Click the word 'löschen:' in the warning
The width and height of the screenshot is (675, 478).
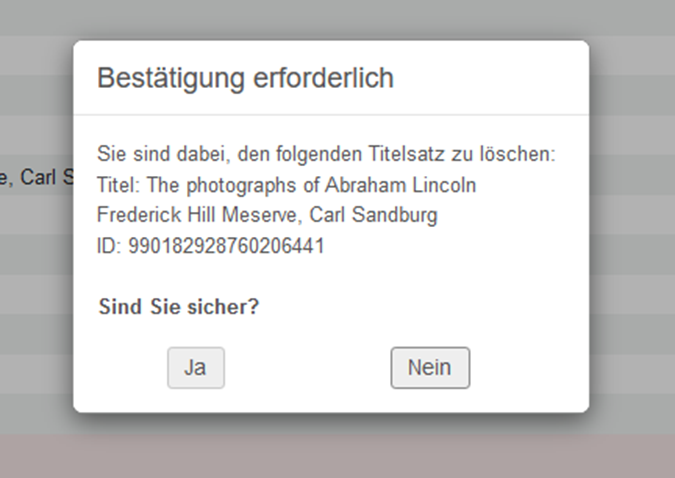coord(523,156)
